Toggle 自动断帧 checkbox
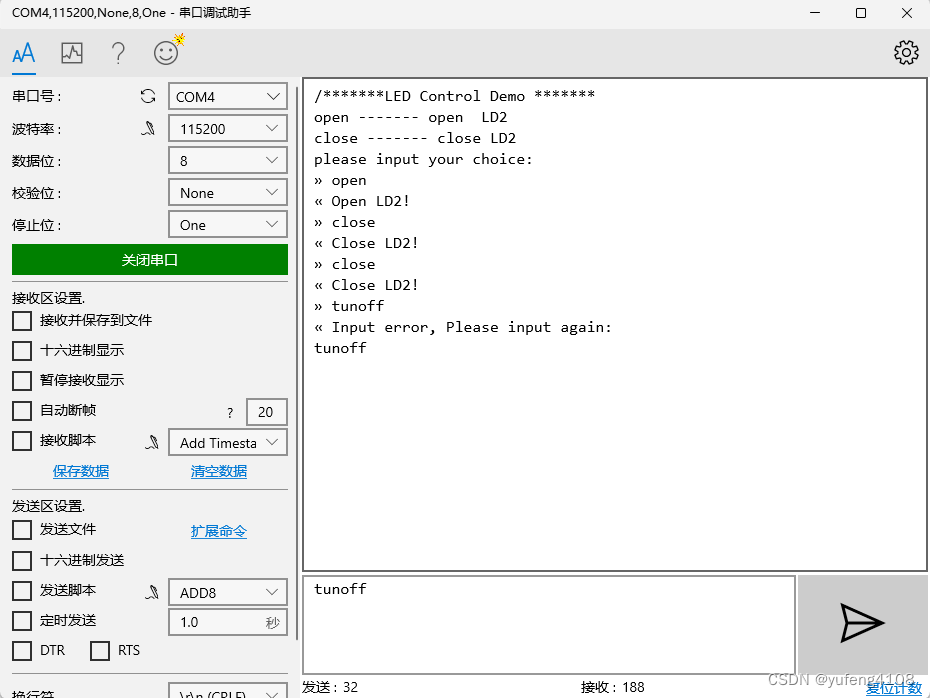Viewport: 930px width, 698px height. [x=22, y=410]
